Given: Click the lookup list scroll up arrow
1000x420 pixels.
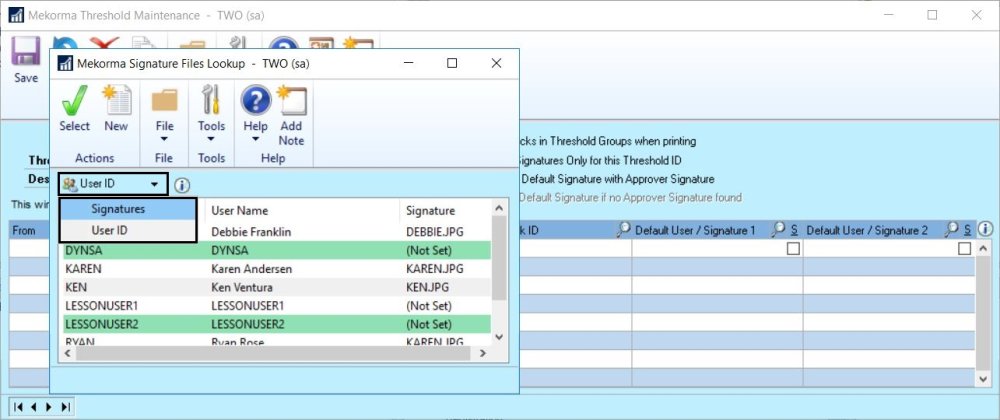Looking at the screenshot, I should (499, 208).
